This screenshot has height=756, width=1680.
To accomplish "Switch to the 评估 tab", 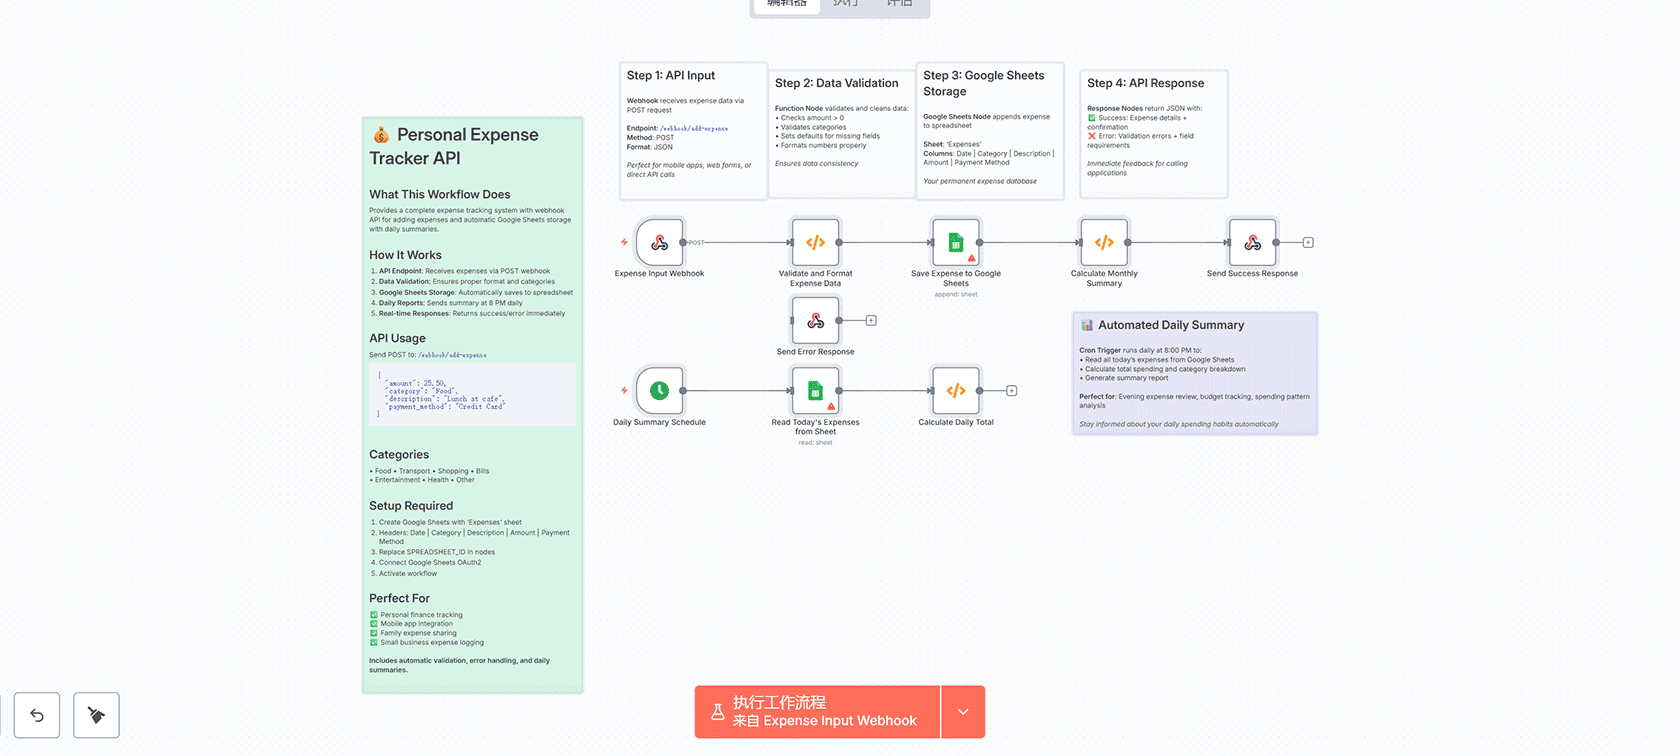I will pyautogui.click(x=899, y=4).
